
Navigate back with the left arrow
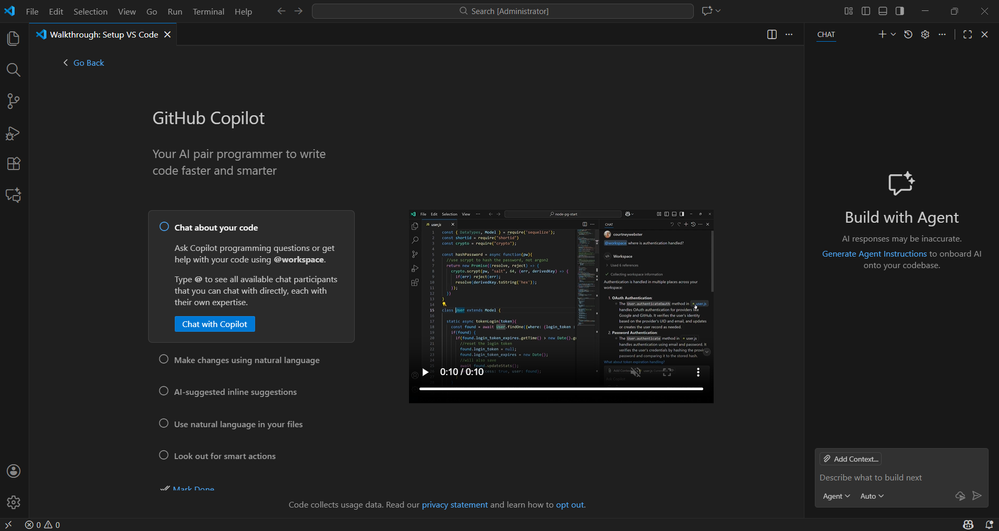tap(282, 11)
